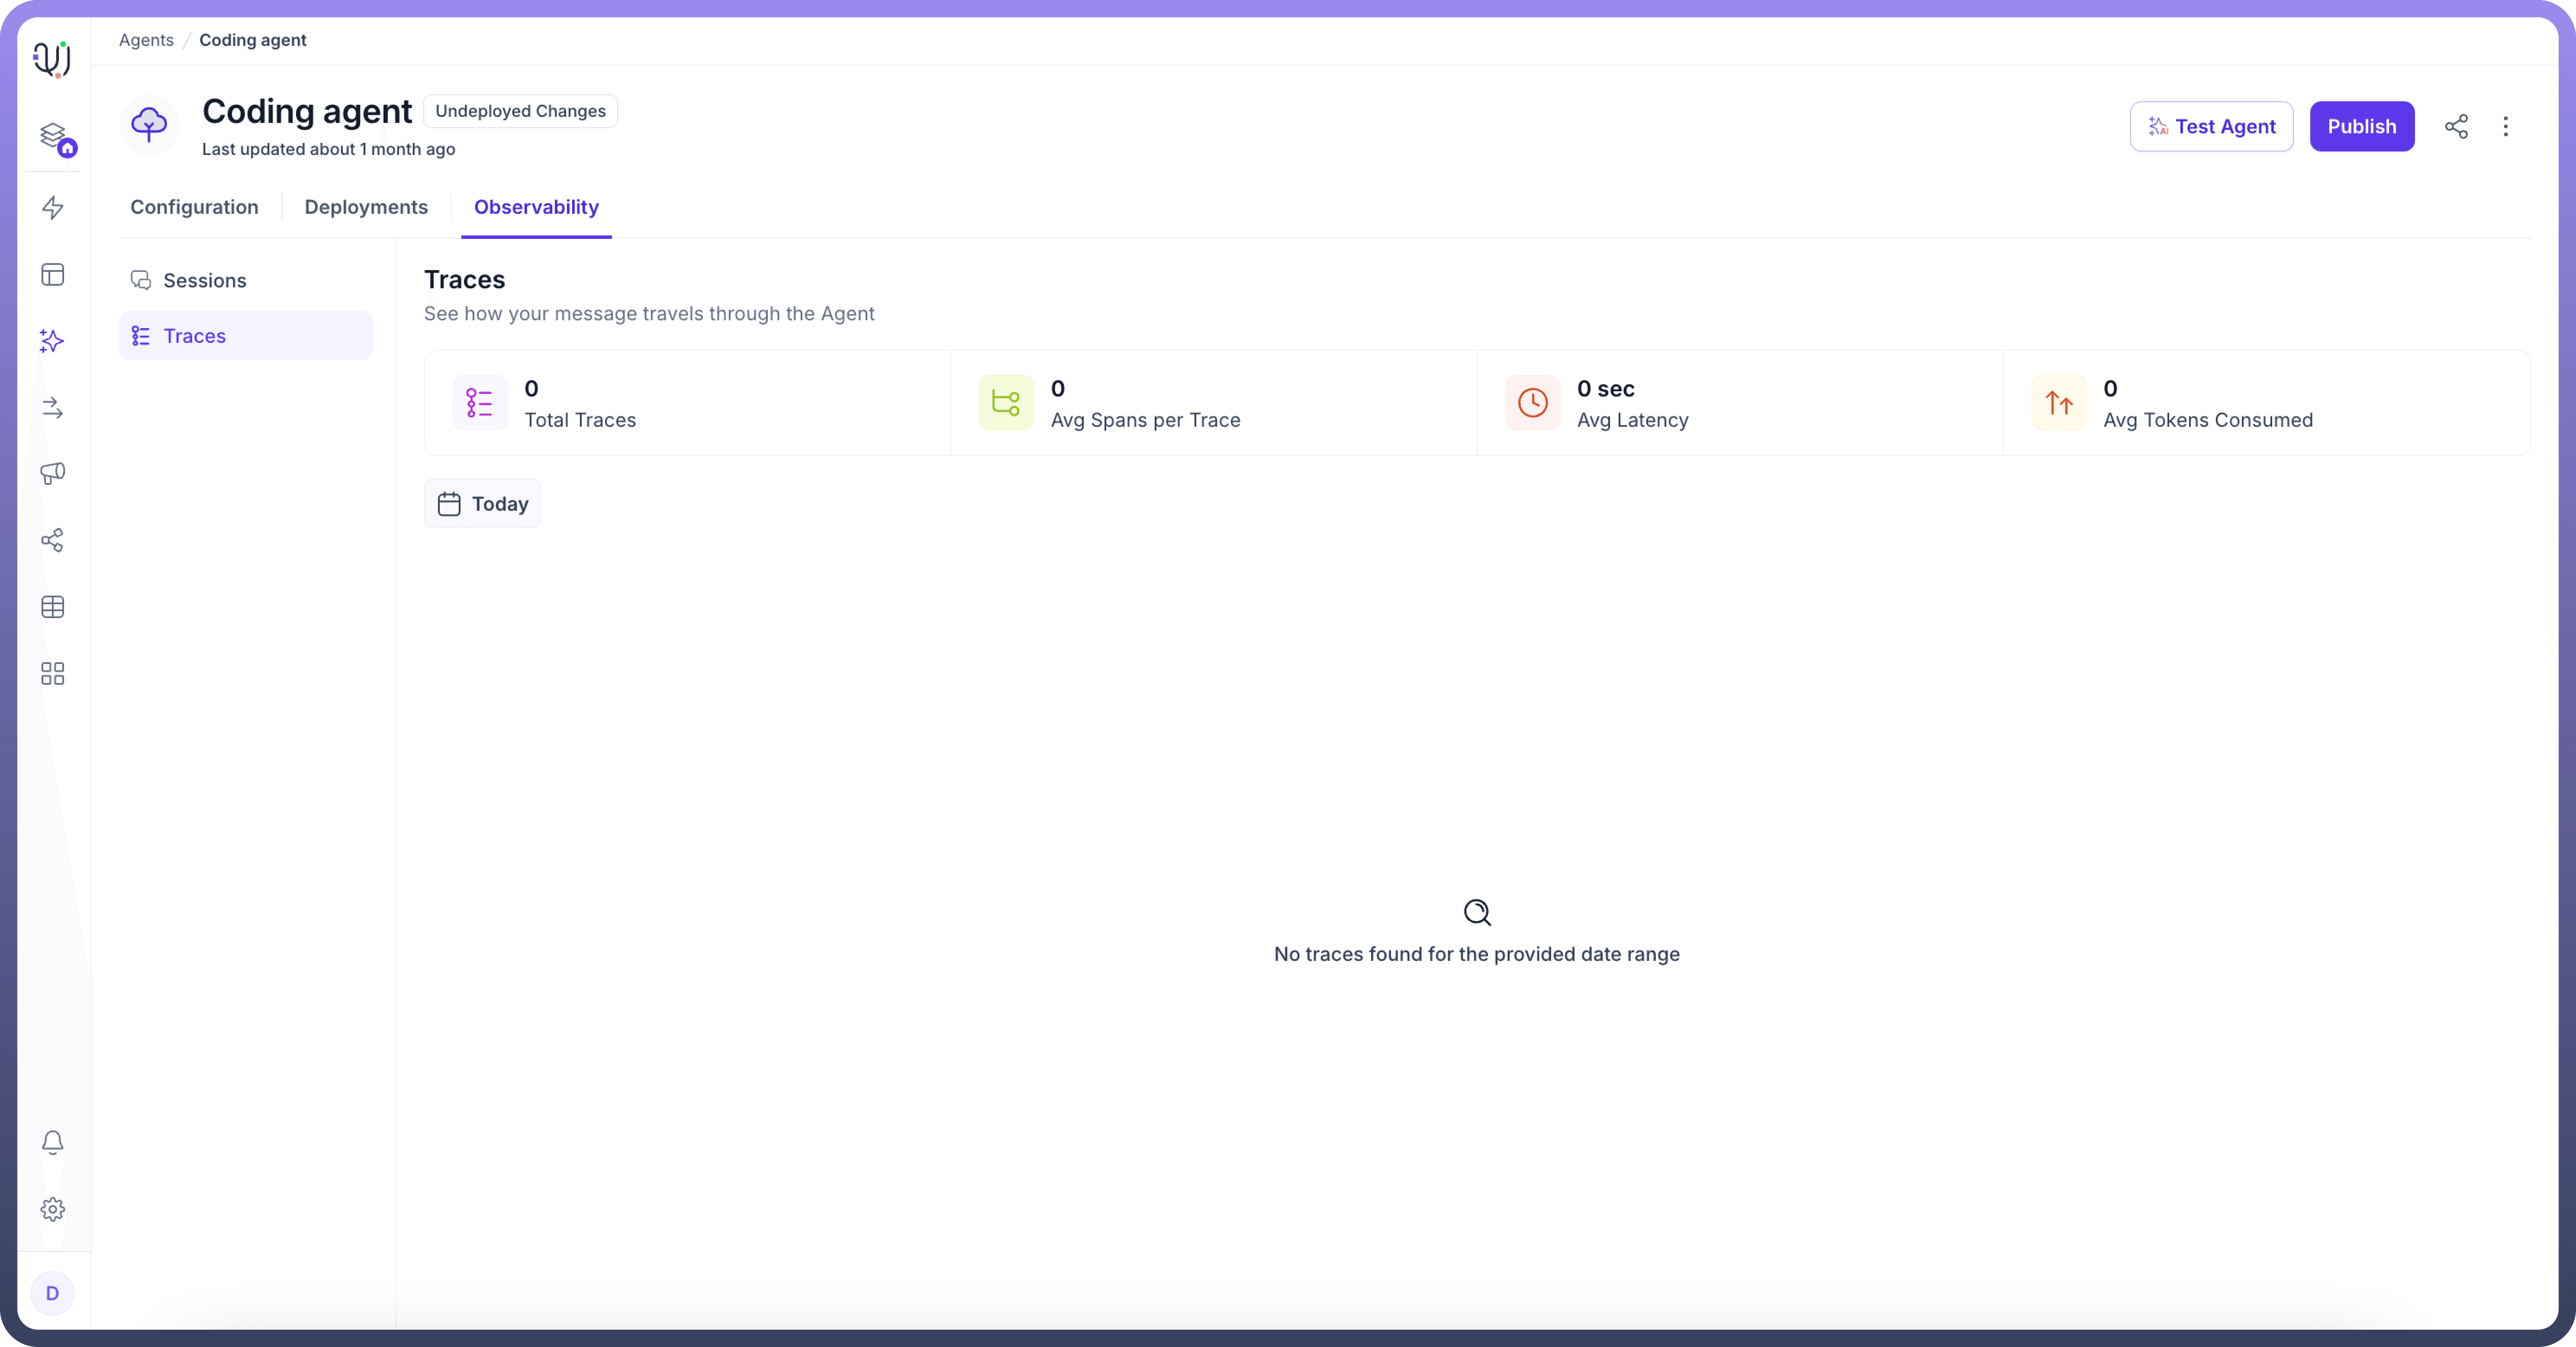Go to Agents breadcrumb link
The height and width of the screenshot is (1347, 2576).
[146, 40]
